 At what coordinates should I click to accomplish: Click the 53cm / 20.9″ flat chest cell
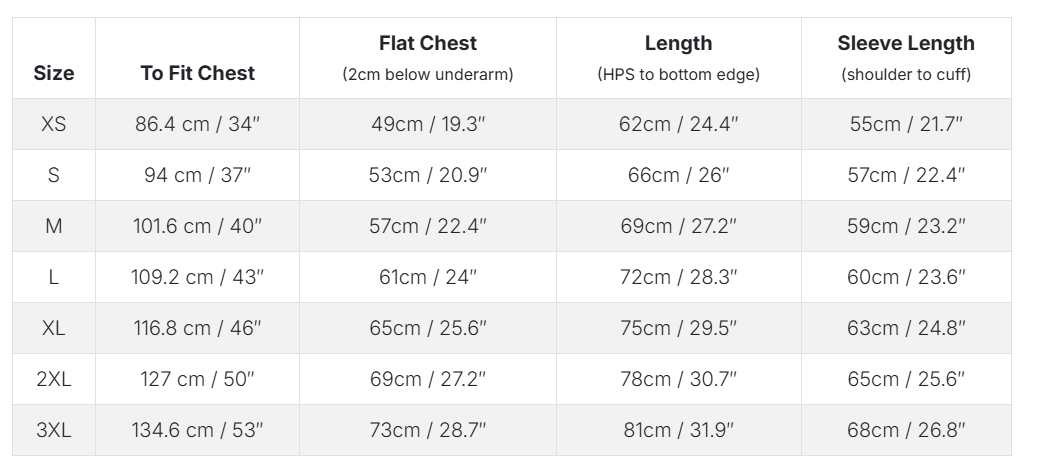tap(428, 175)
